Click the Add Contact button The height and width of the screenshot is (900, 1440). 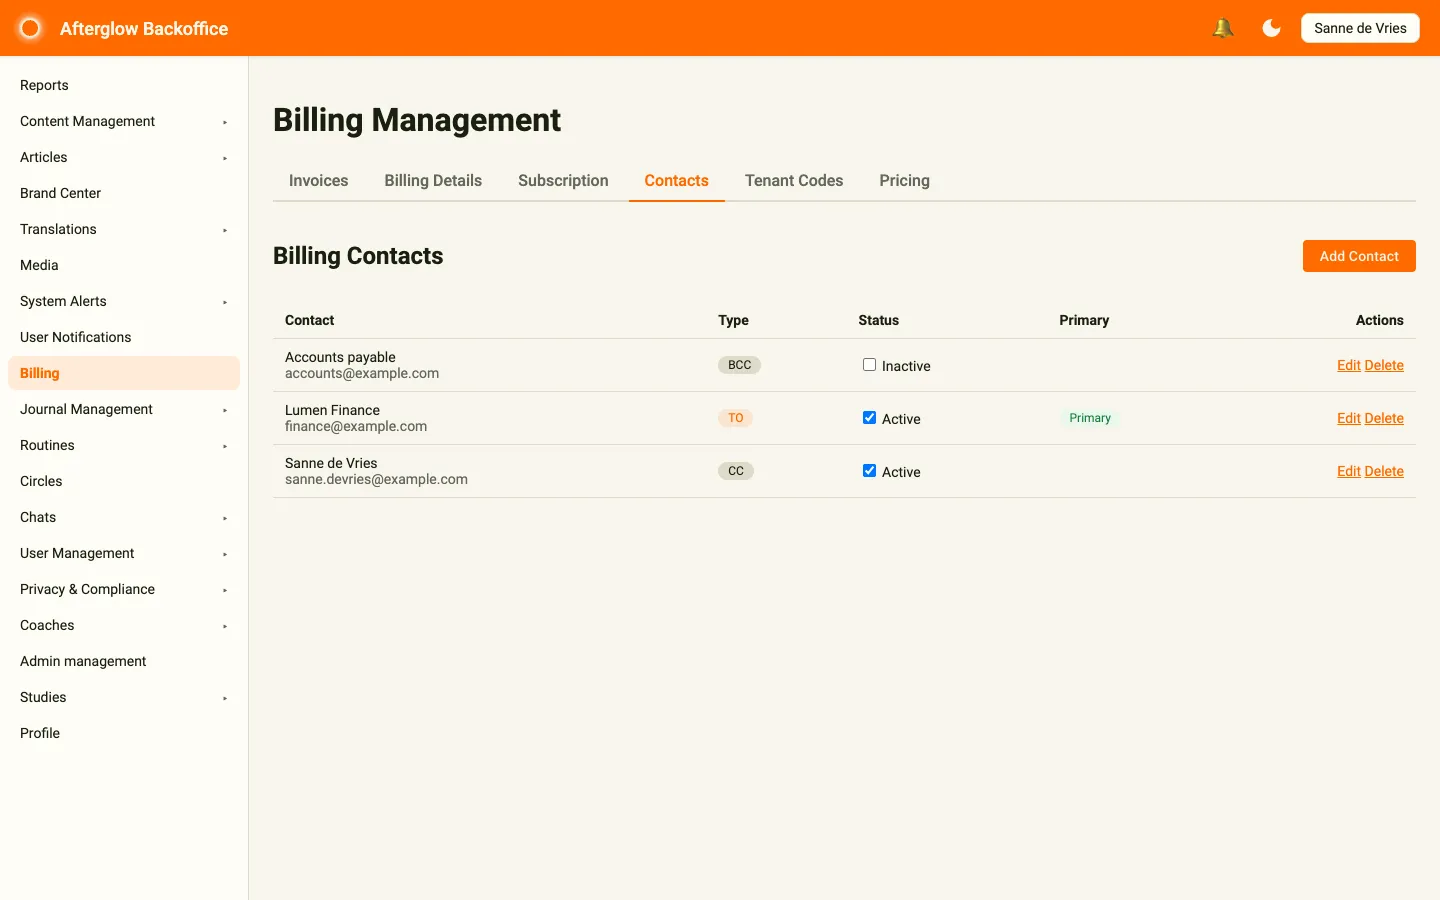coord(1359,256)
